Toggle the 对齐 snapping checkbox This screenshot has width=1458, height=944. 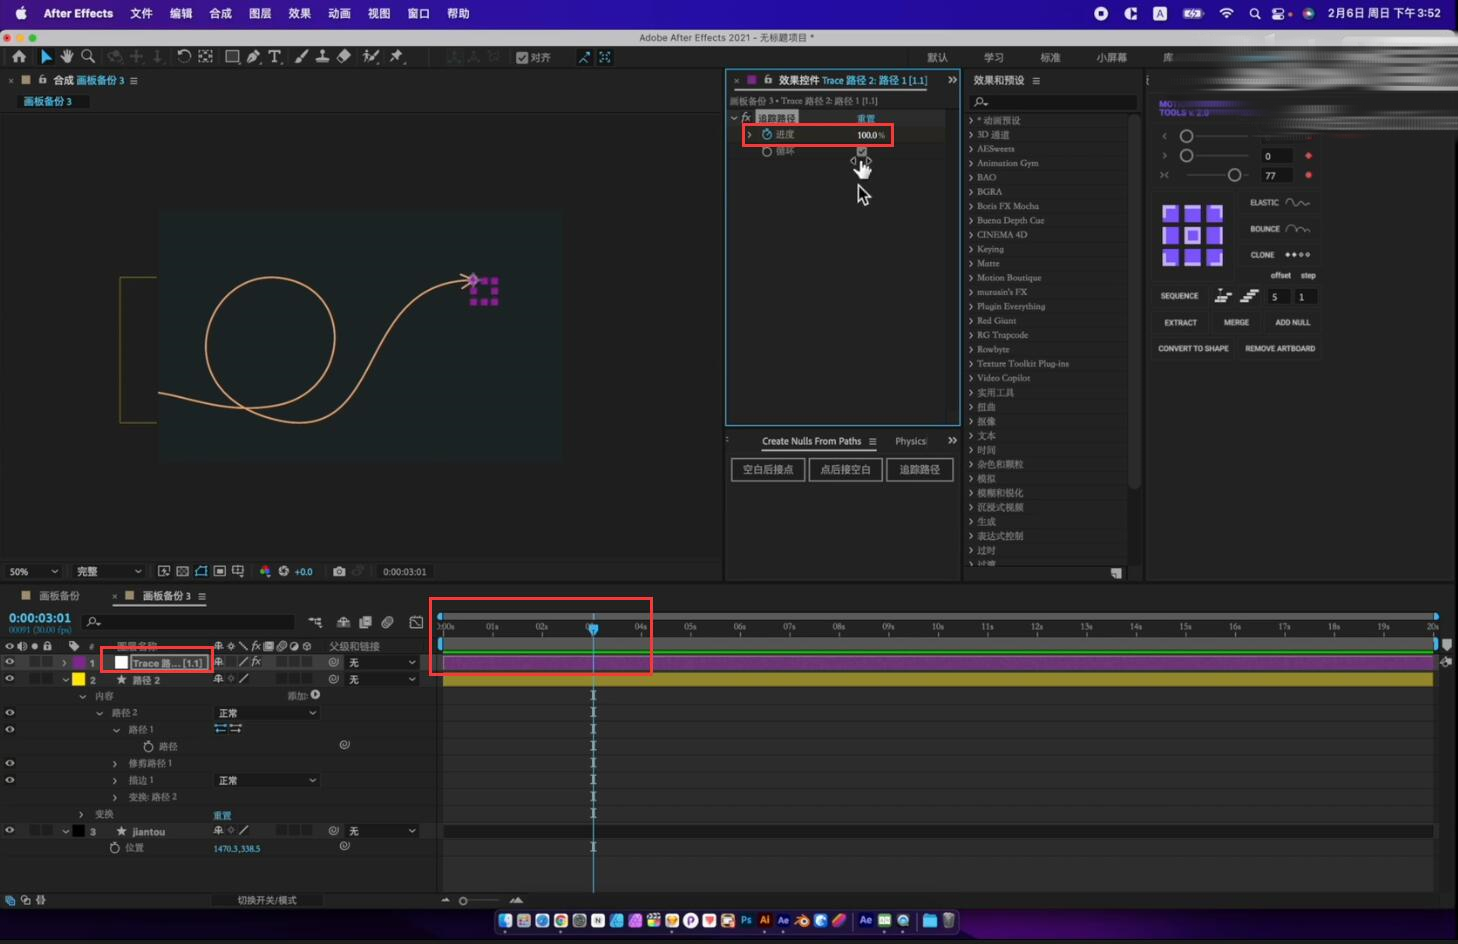click(x=522, y=57)
